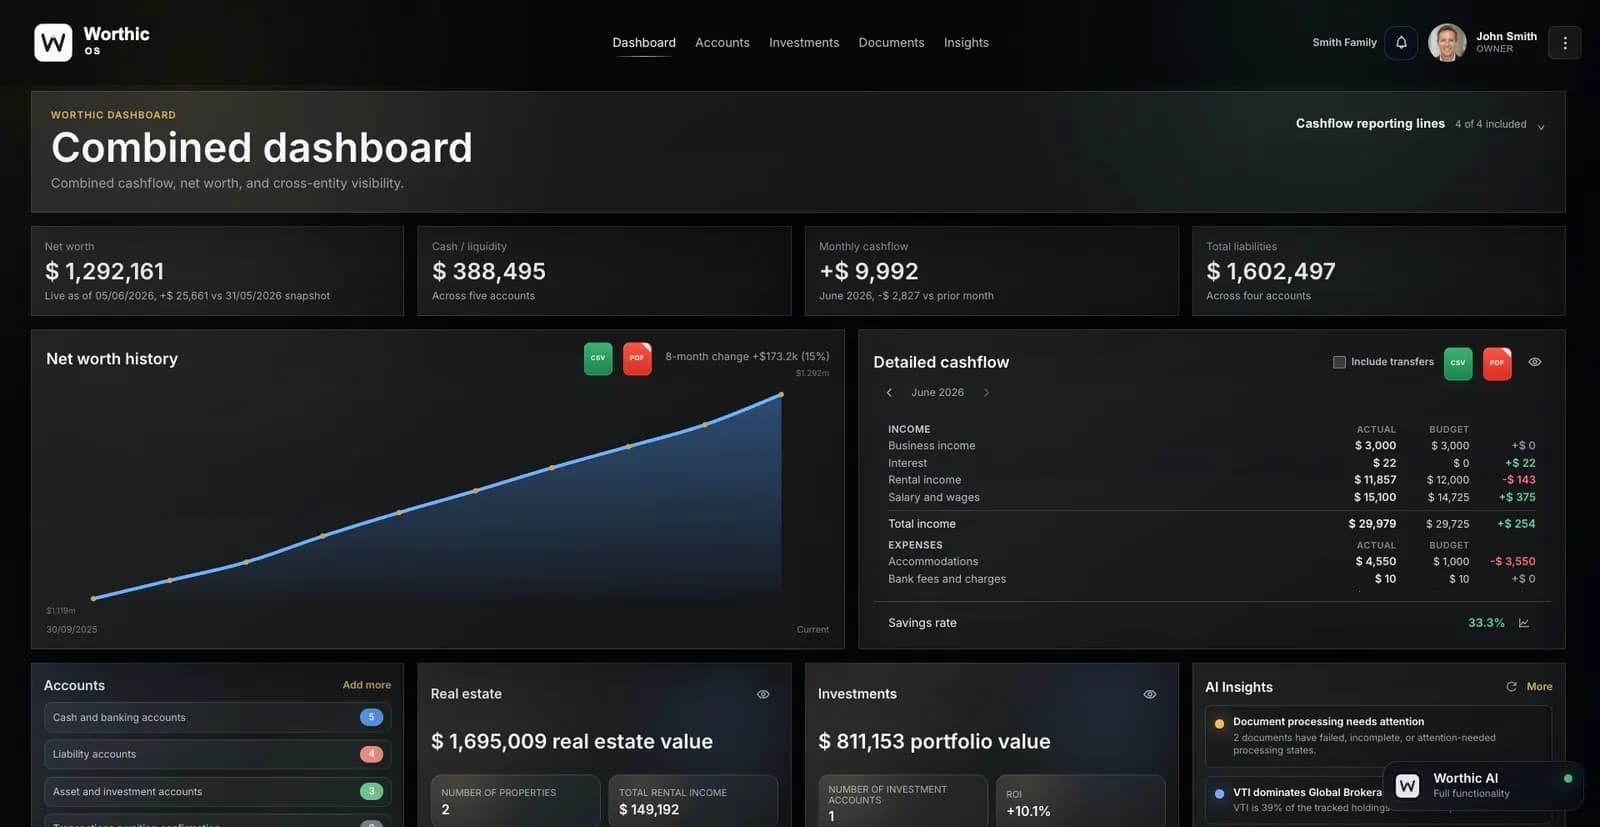Expand Cashflow reporting lines dropdown
This screenshot has width=1600, height=827.
tap(1541, 127)
